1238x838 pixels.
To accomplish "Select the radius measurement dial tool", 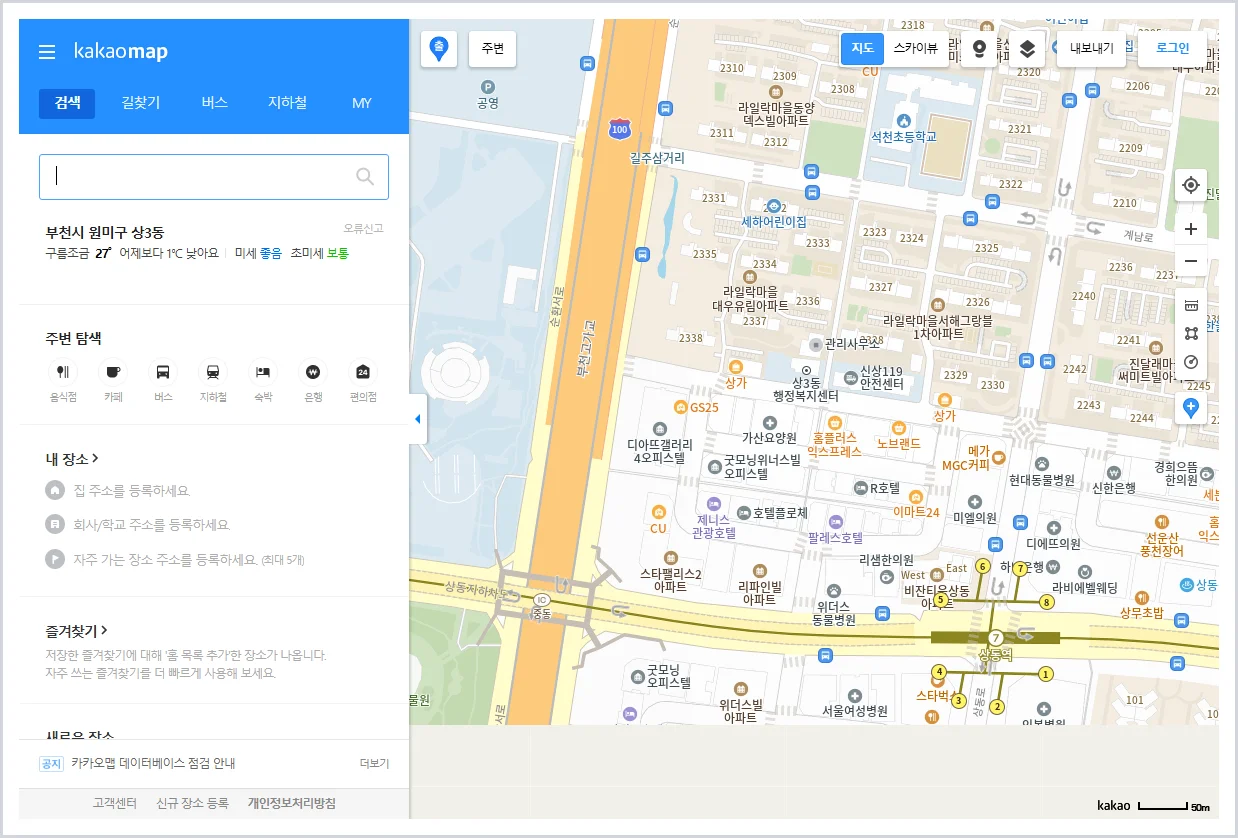I will 1190,362.
